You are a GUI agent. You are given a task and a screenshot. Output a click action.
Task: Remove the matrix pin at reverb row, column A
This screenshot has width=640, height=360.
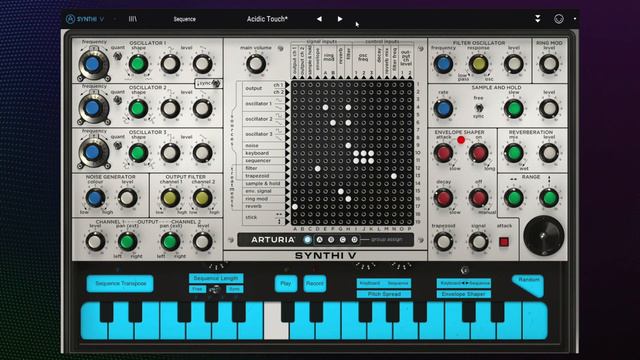pyautogui.click(x=295, y=207)
